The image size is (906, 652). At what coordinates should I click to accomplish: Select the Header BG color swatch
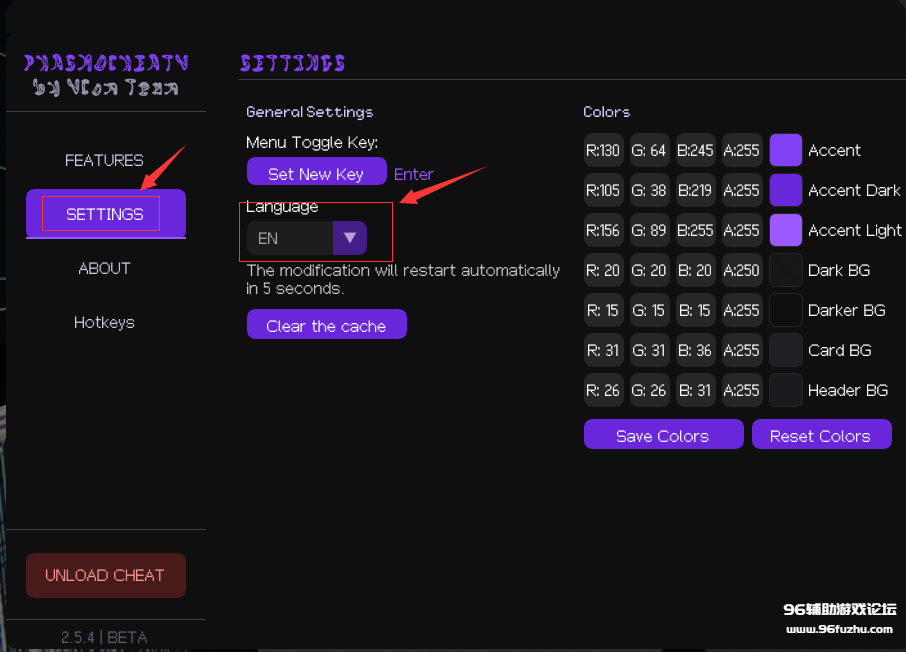pos(785,390)
